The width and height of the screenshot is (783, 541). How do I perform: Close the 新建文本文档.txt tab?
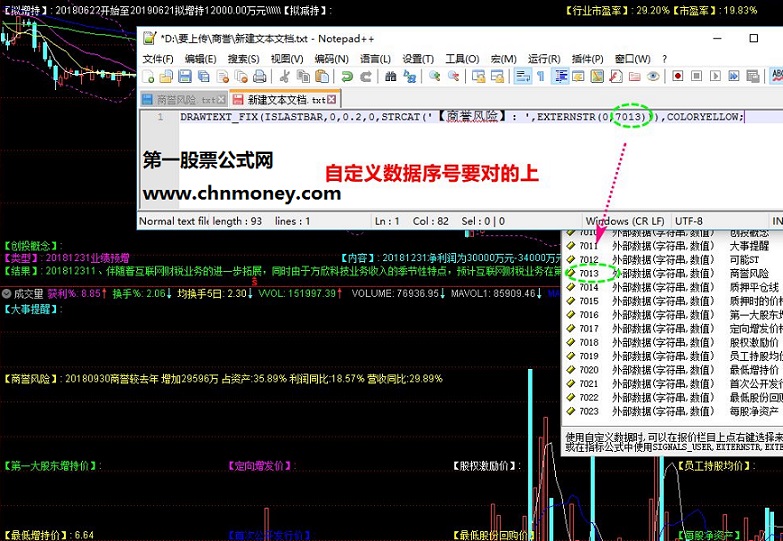[332, 100]
